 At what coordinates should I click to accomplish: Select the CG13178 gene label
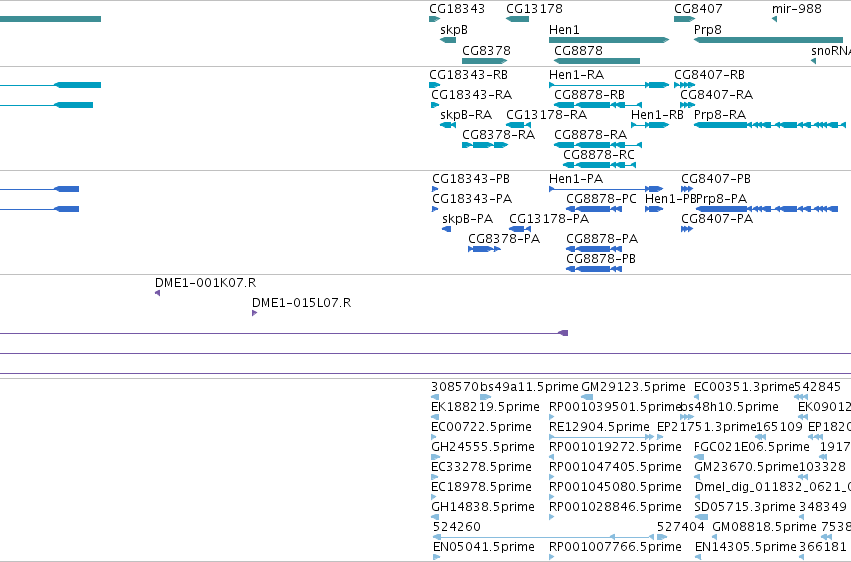pos(534,9)
